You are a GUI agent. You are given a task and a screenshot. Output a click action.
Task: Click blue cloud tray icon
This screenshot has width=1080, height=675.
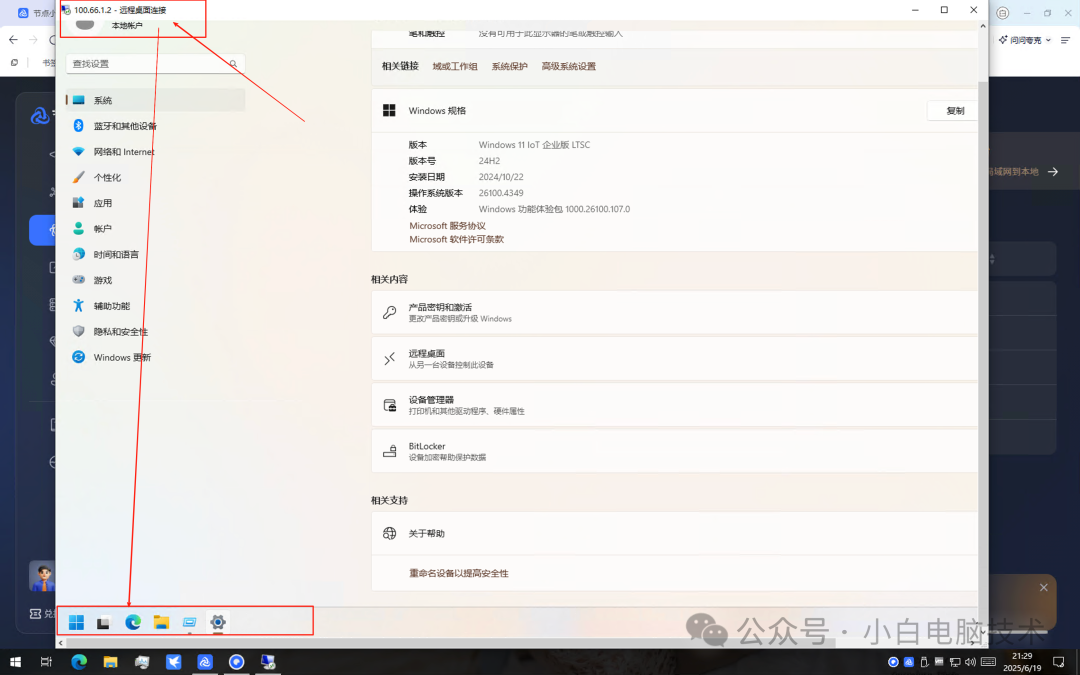point(908,663)
